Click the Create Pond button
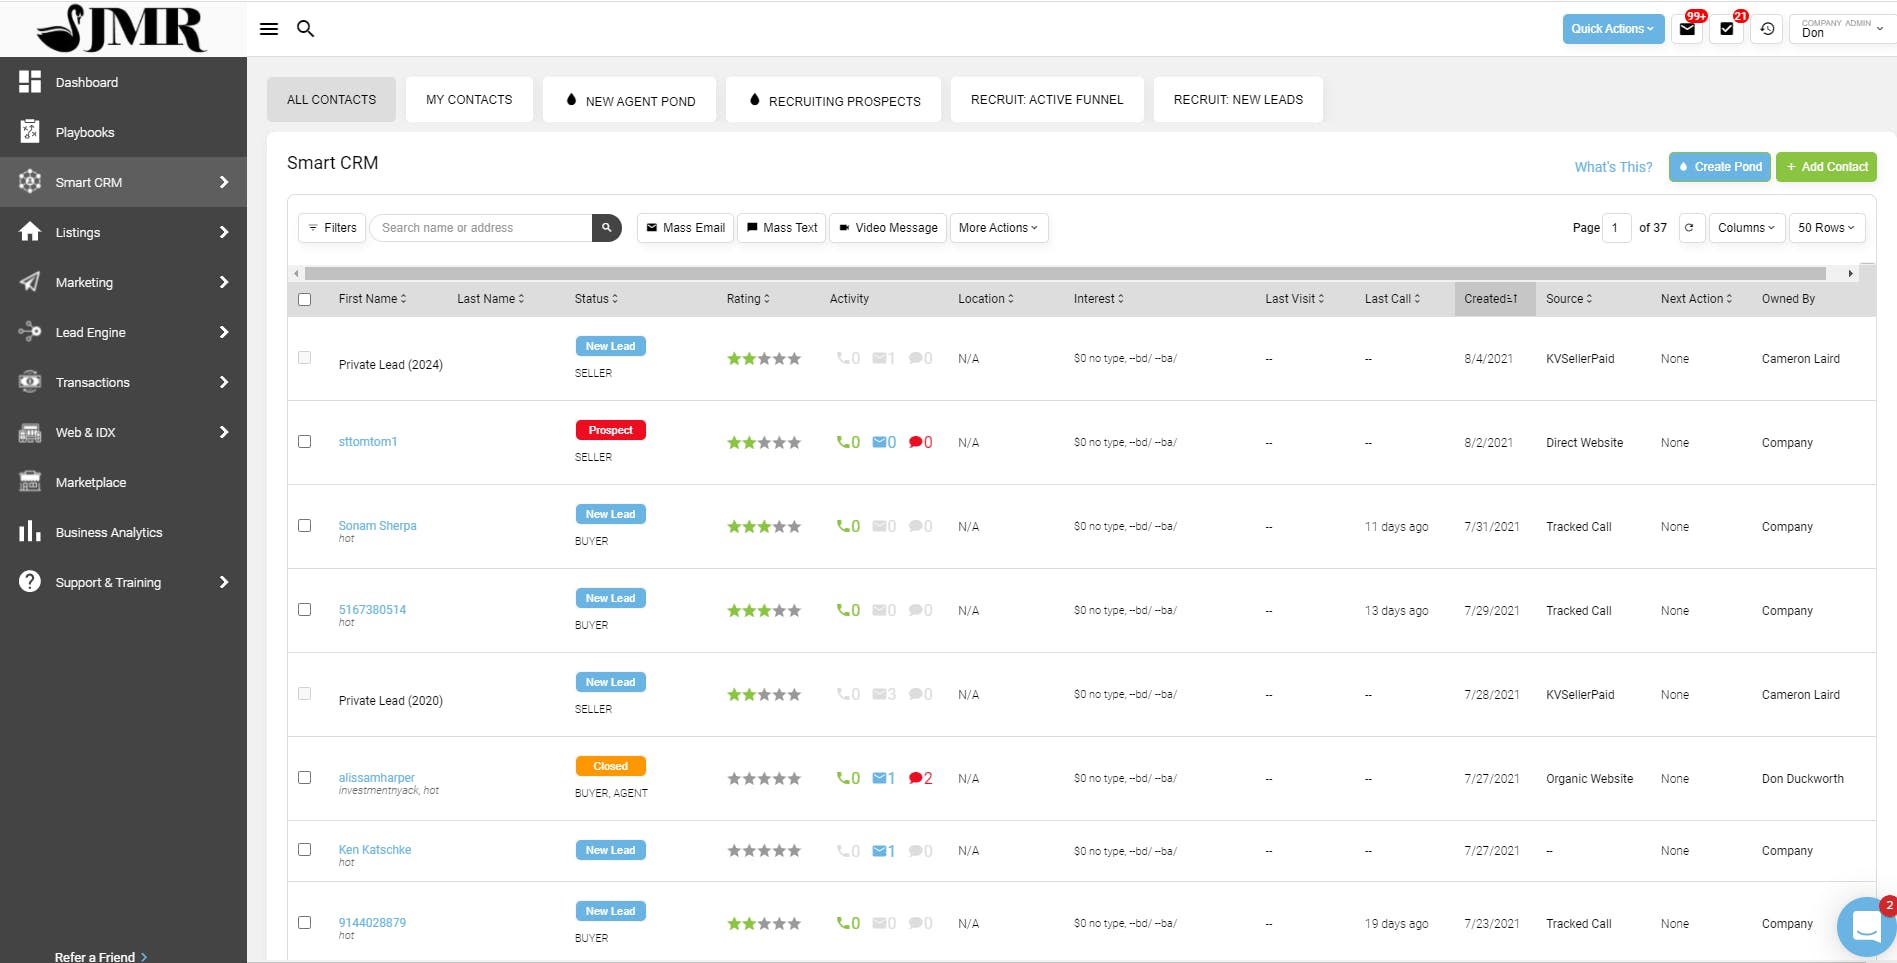This screenshot has width=1897, height=963. (x=1720, y=167)
